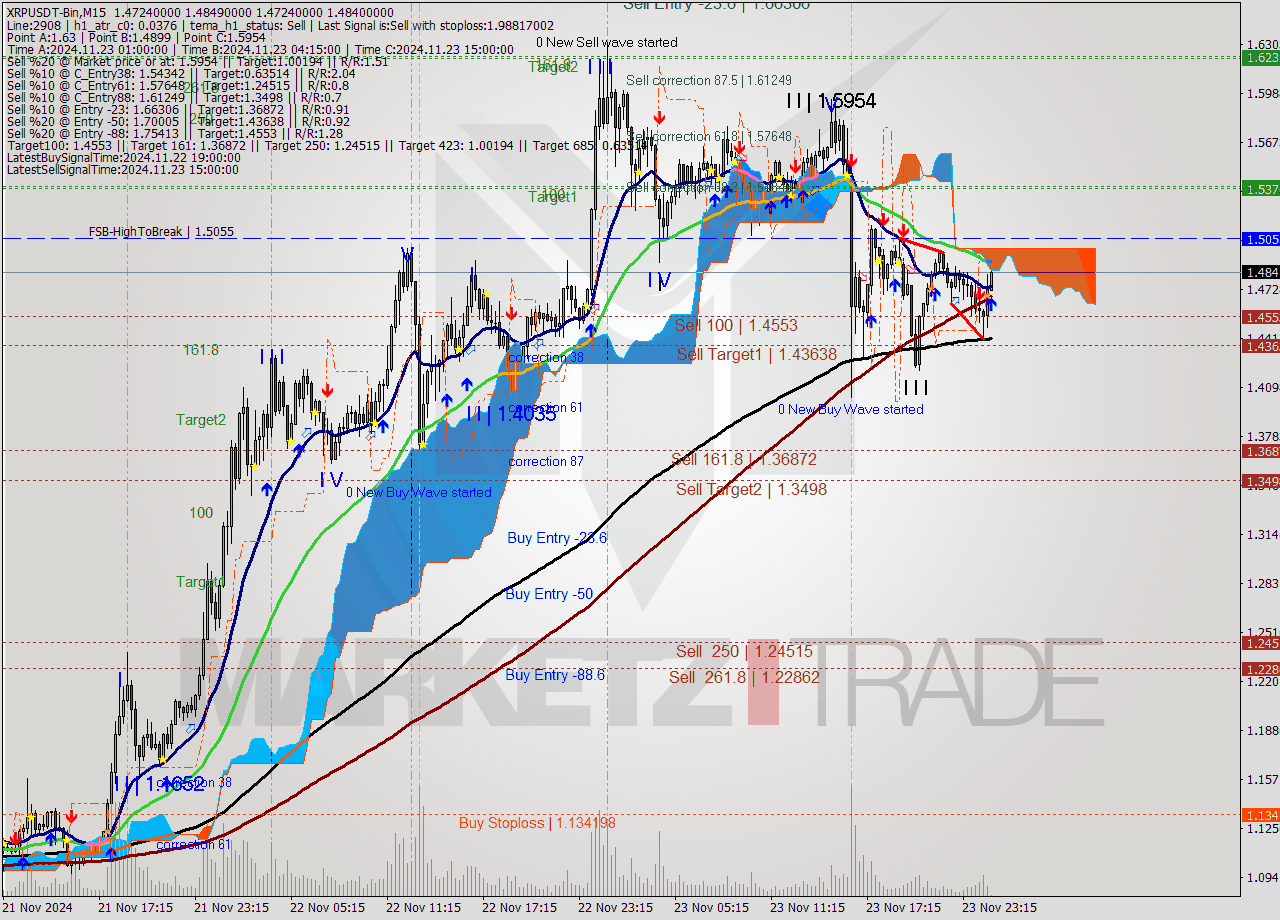
Task: Select the 'Sell Target2 | 1.3498' label
Action: pos(751,489)
